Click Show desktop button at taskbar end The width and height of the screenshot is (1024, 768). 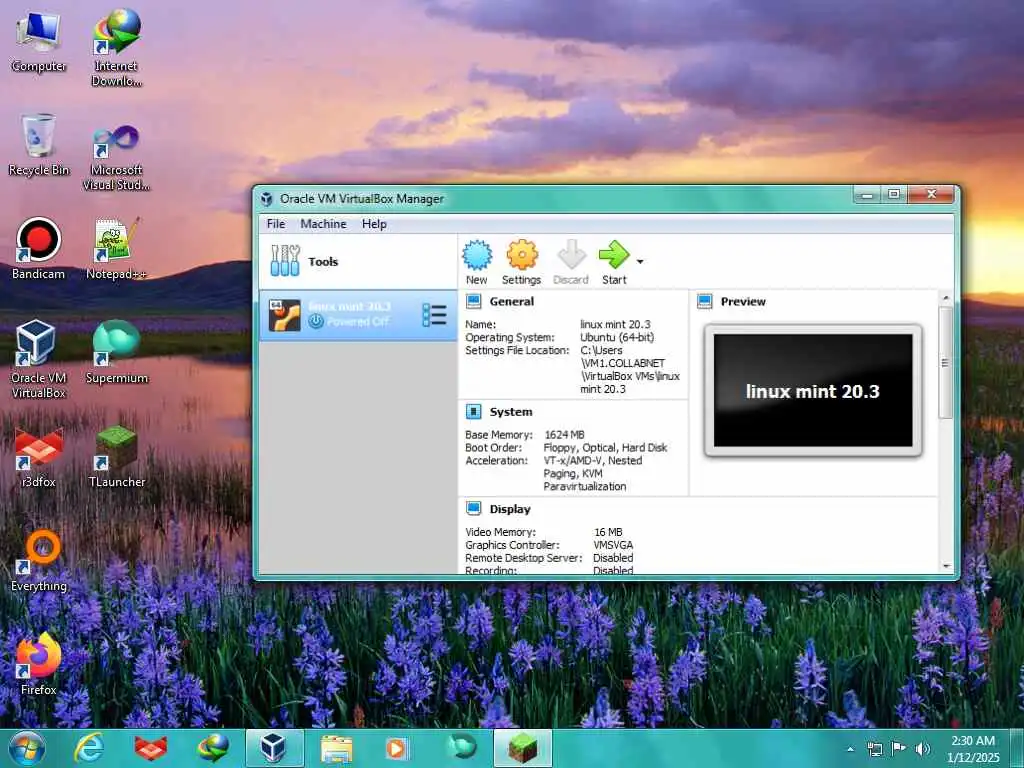(1017, 748)
